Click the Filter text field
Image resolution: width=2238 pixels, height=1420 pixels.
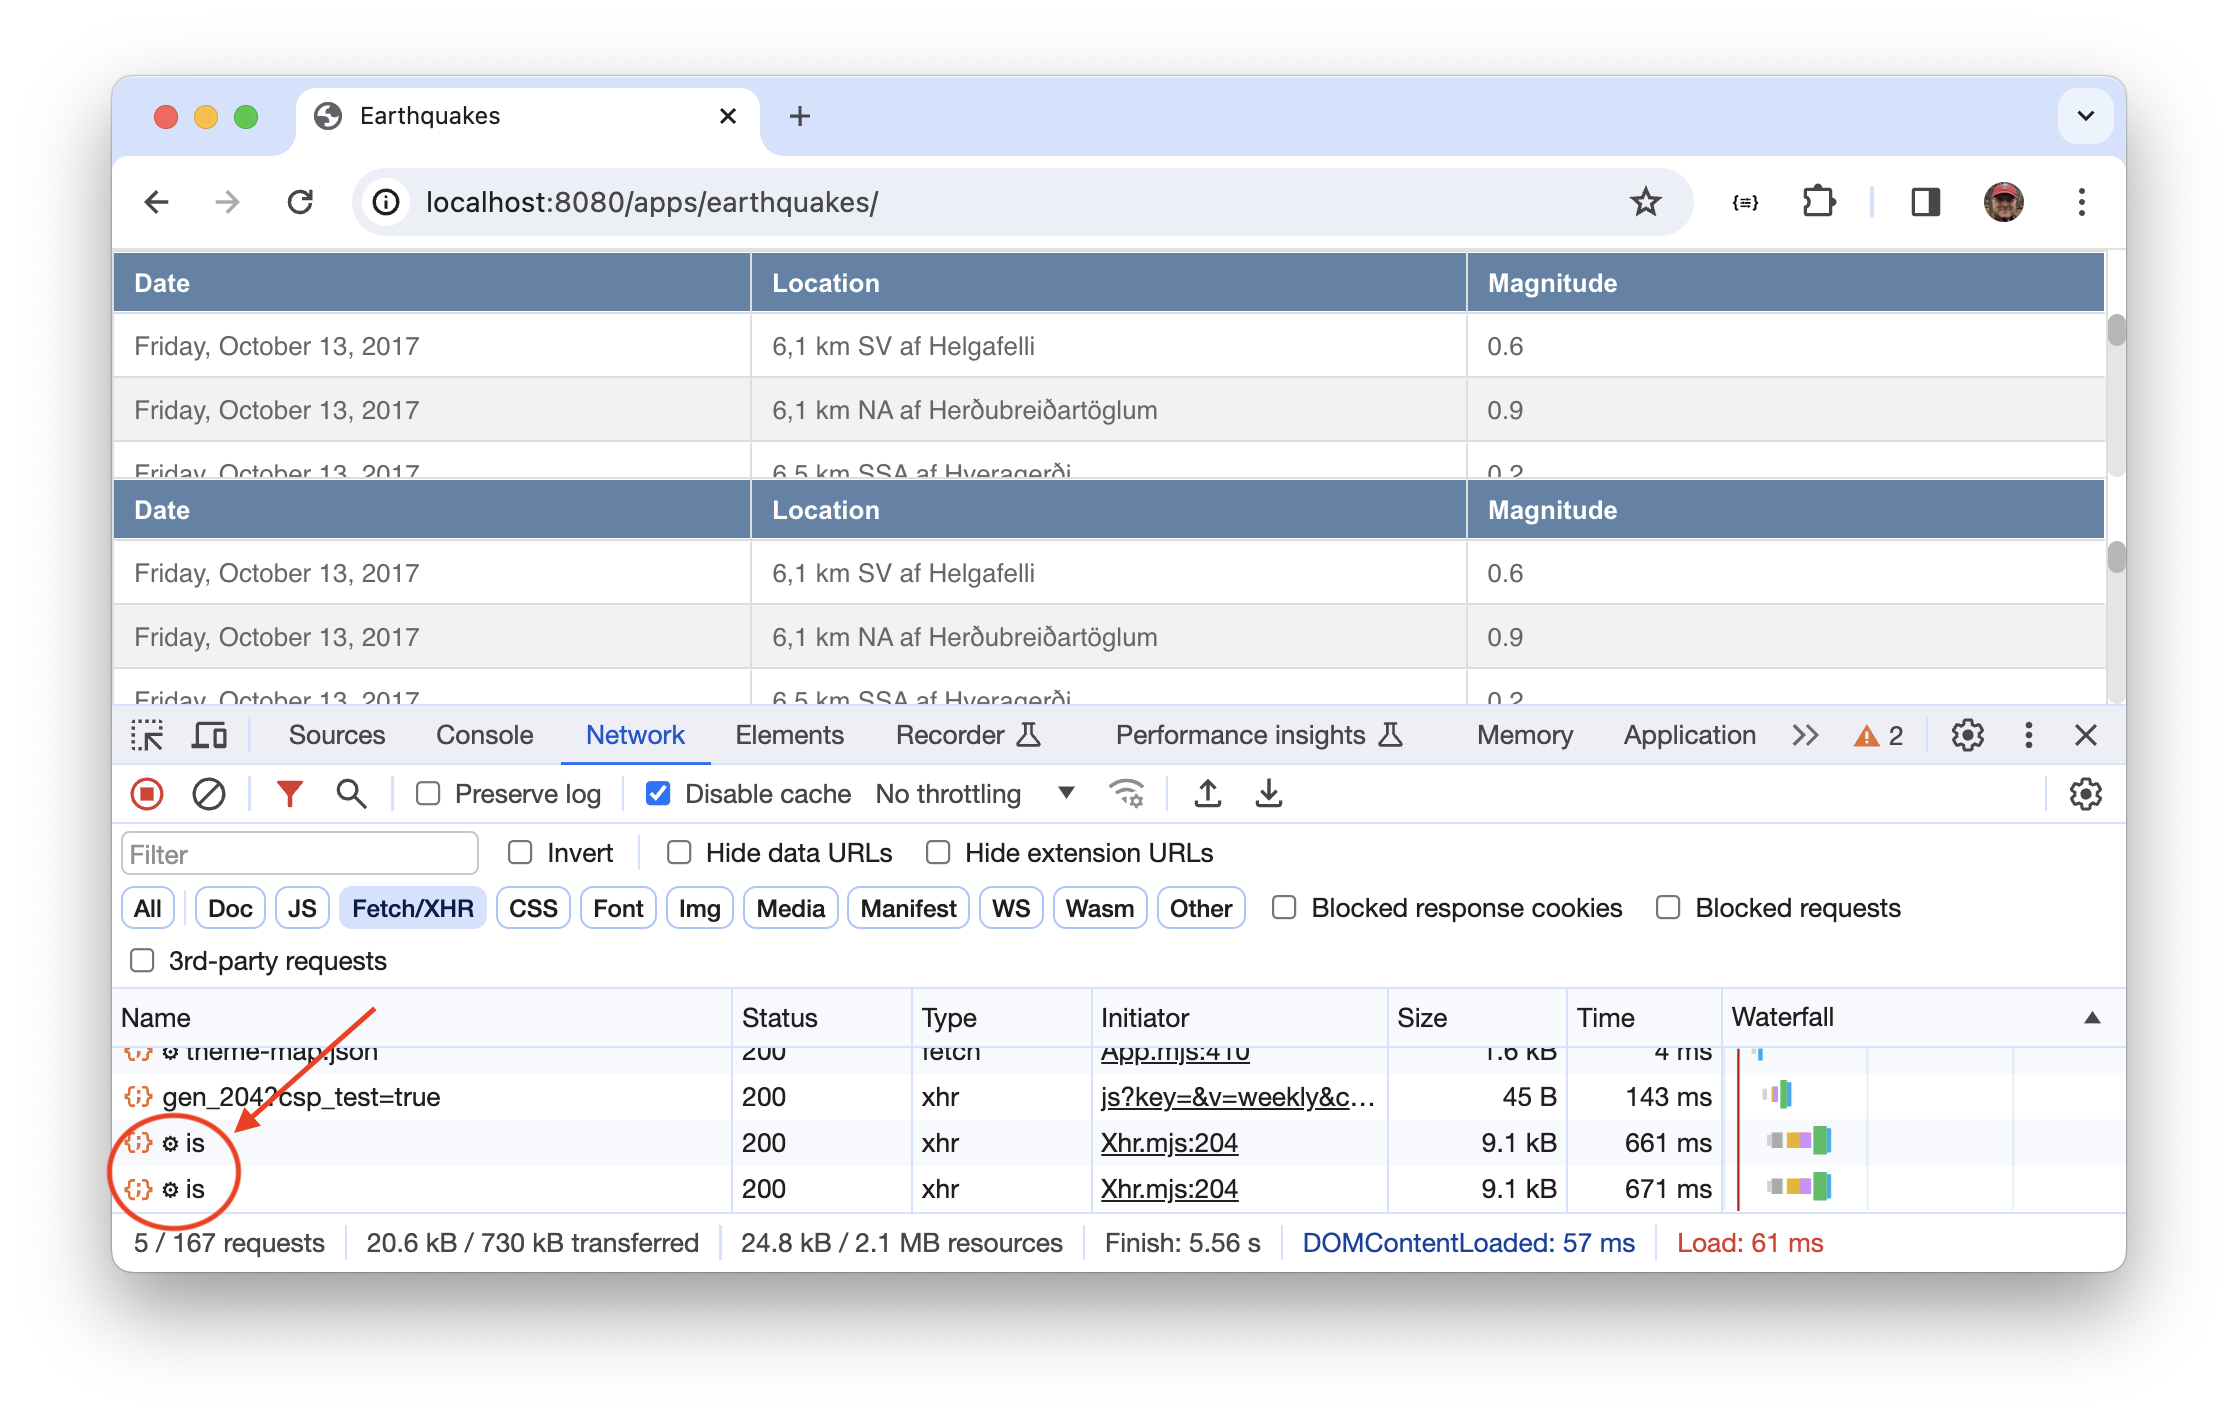(299, 854)
